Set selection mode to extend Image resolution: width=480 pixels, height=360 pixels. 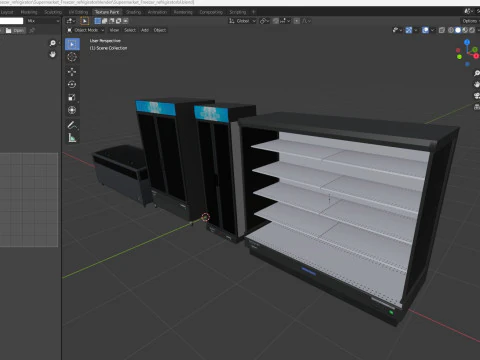coord(105,21)
